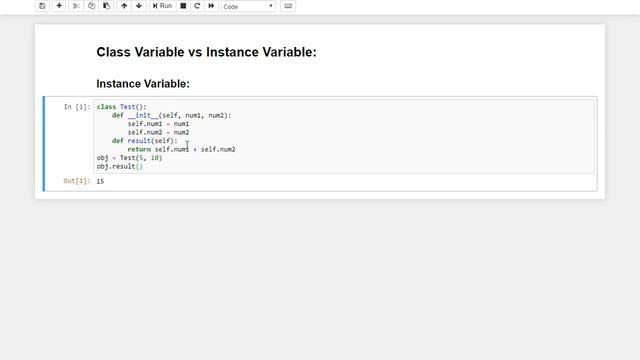Click the def result(self) line
Screen dimensions: 640x360
pyautogui.click(x=145, y=141)
